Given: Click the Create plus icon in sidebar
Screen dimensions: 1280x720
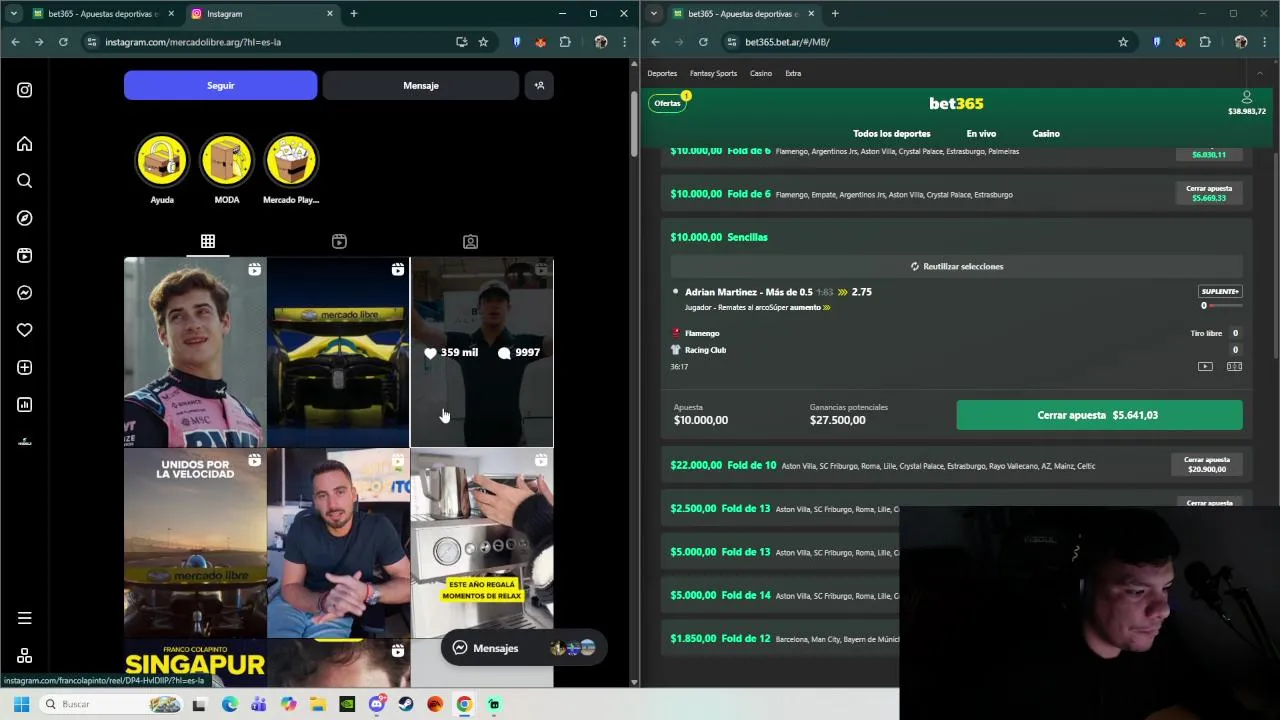Looking at the screenshot, I should (24, 367).
